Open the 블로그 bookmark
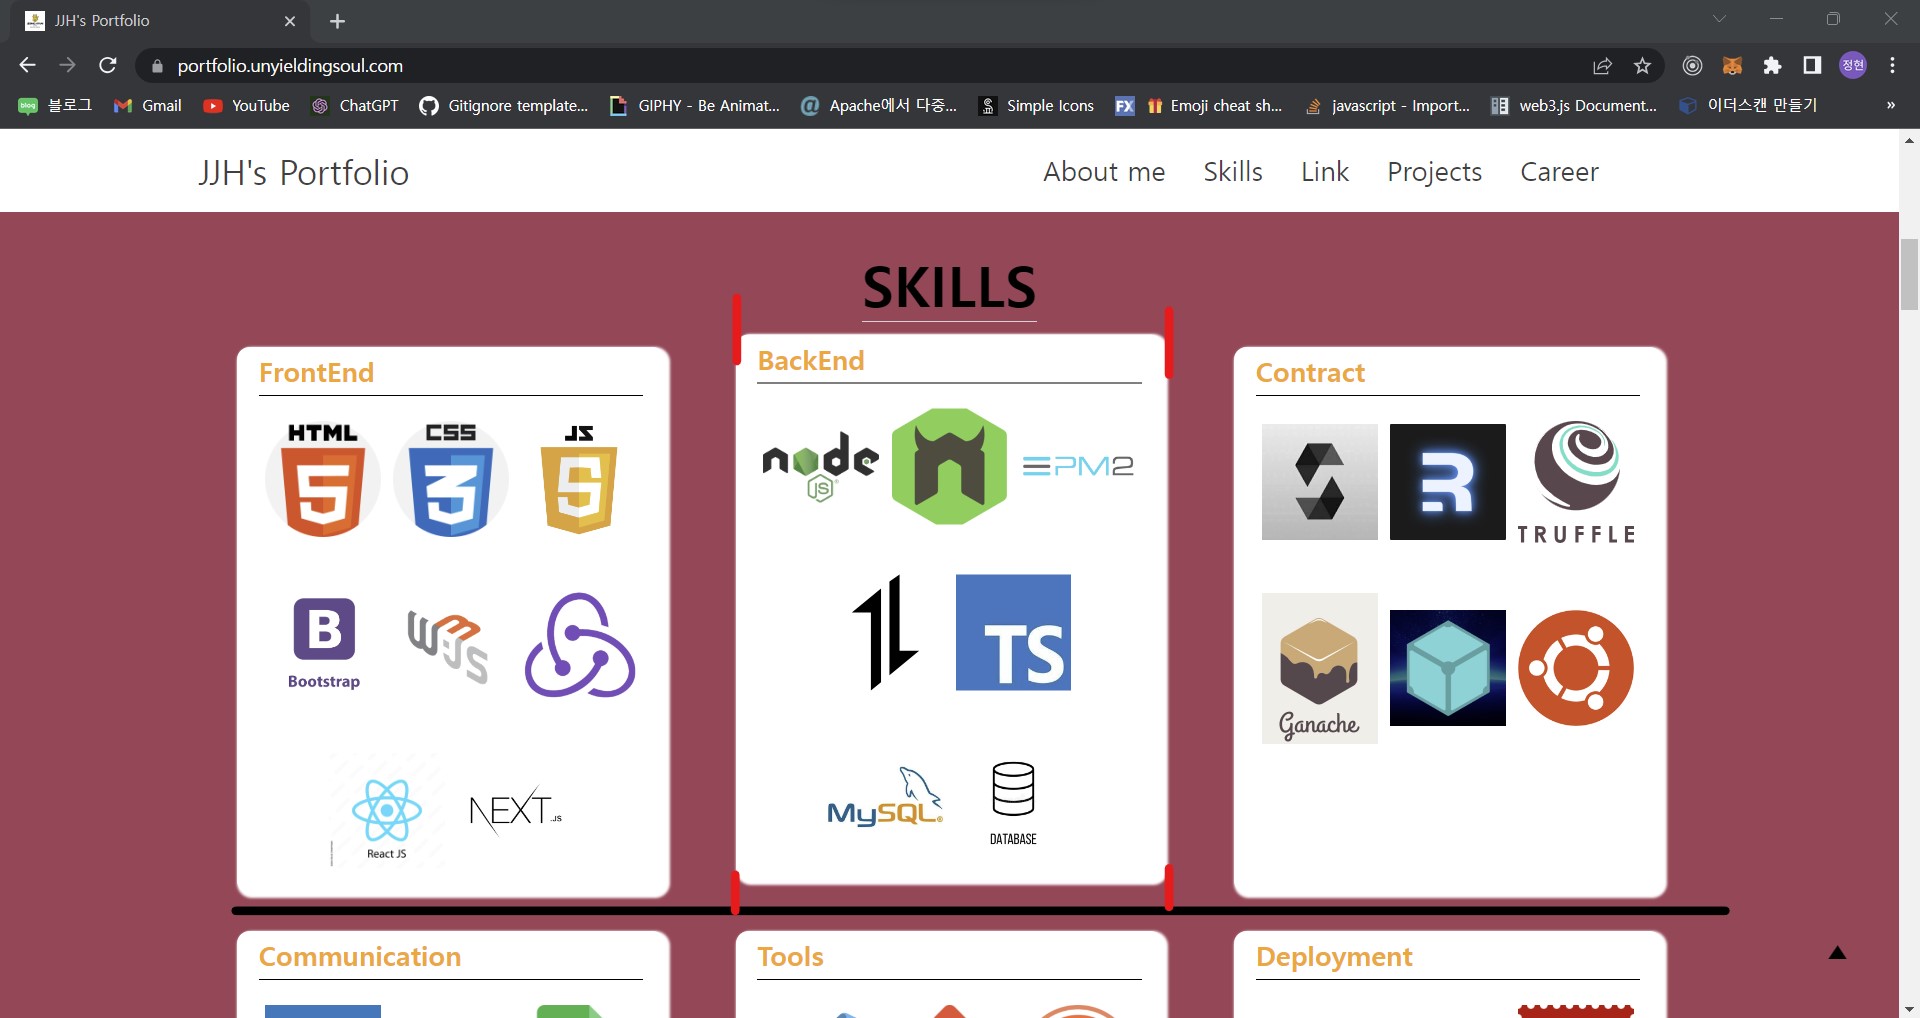Image resolution: width=1920 pixels, height=1018 pixels. [x=55, y=105]
